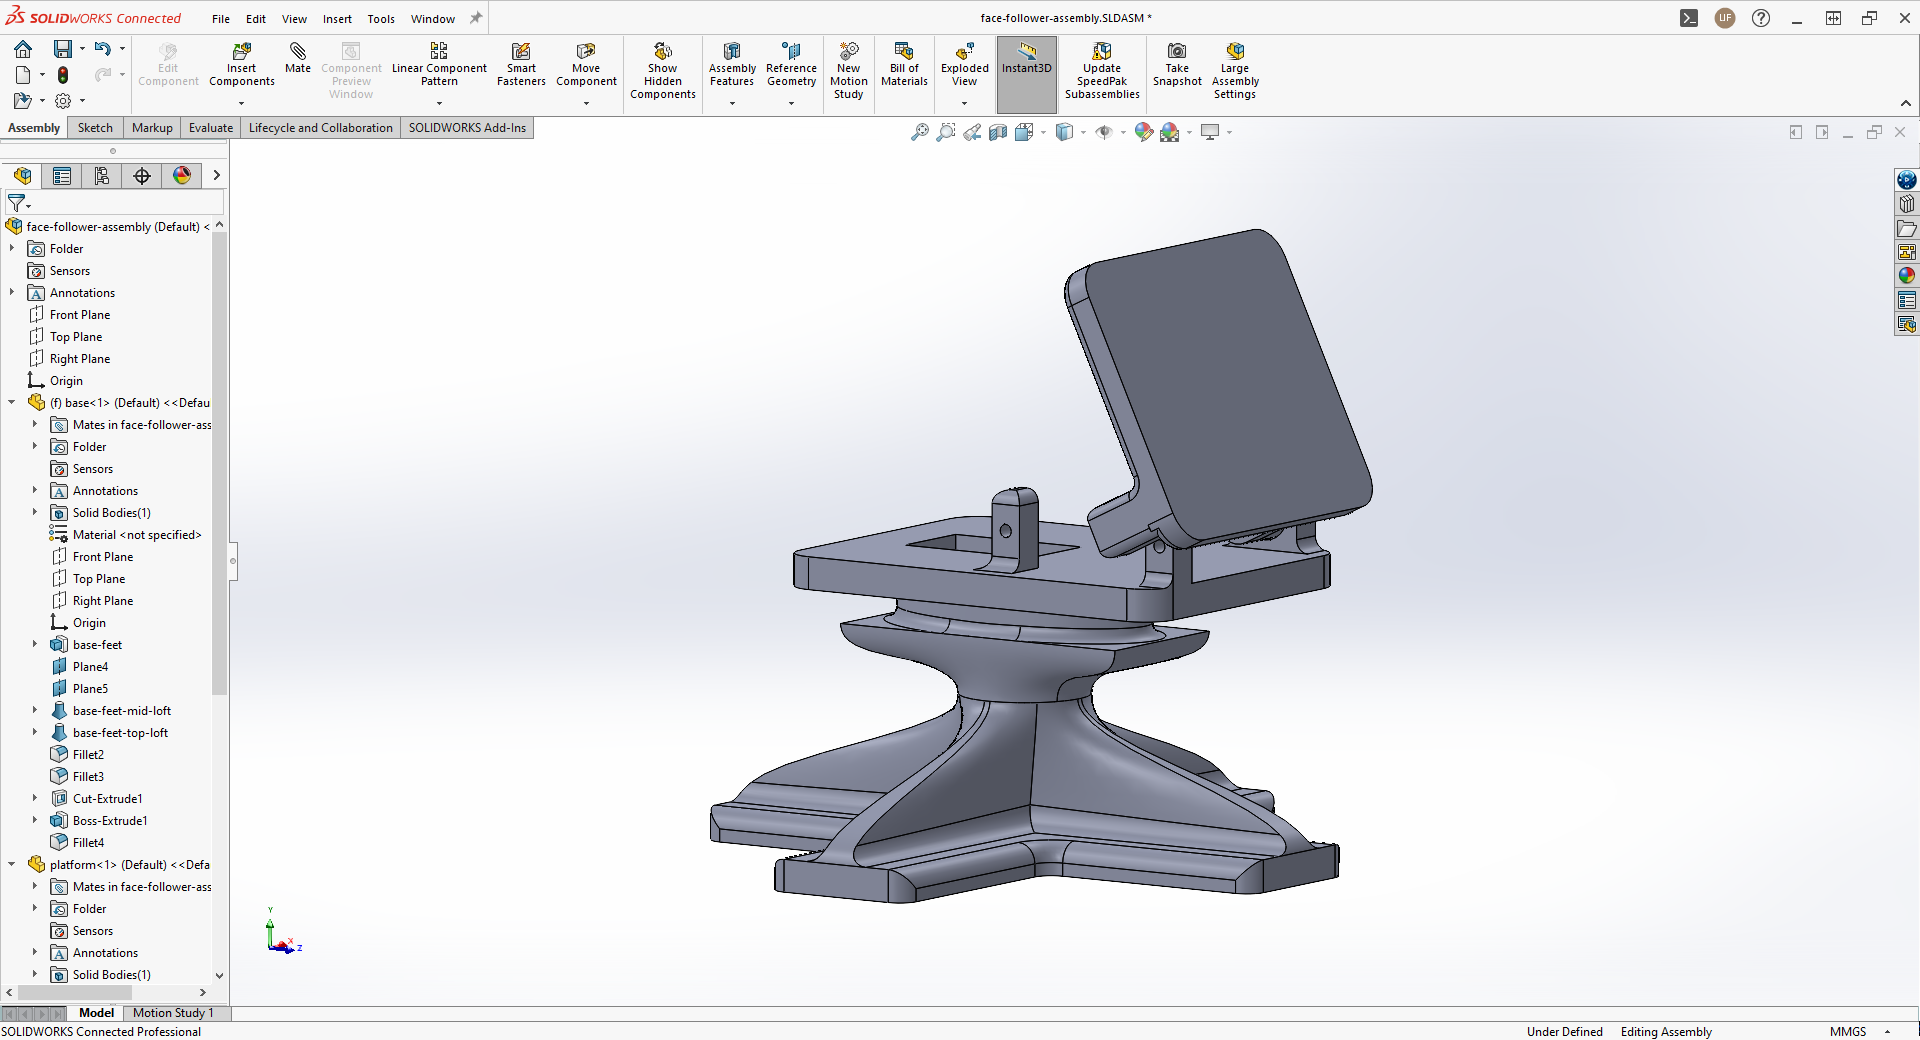Open the Linear Component Pattern dropdown arrow
Screen dimensions: 1920x1040
439,103
